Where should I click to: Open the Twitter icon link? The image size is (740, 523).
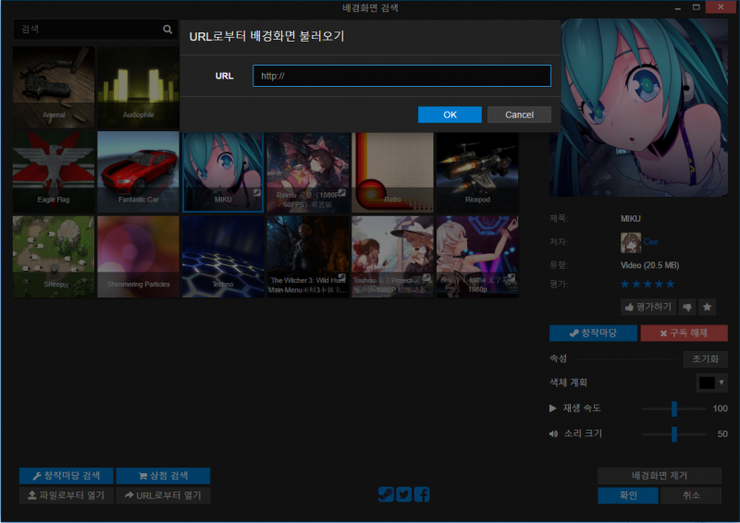point(404,494)
